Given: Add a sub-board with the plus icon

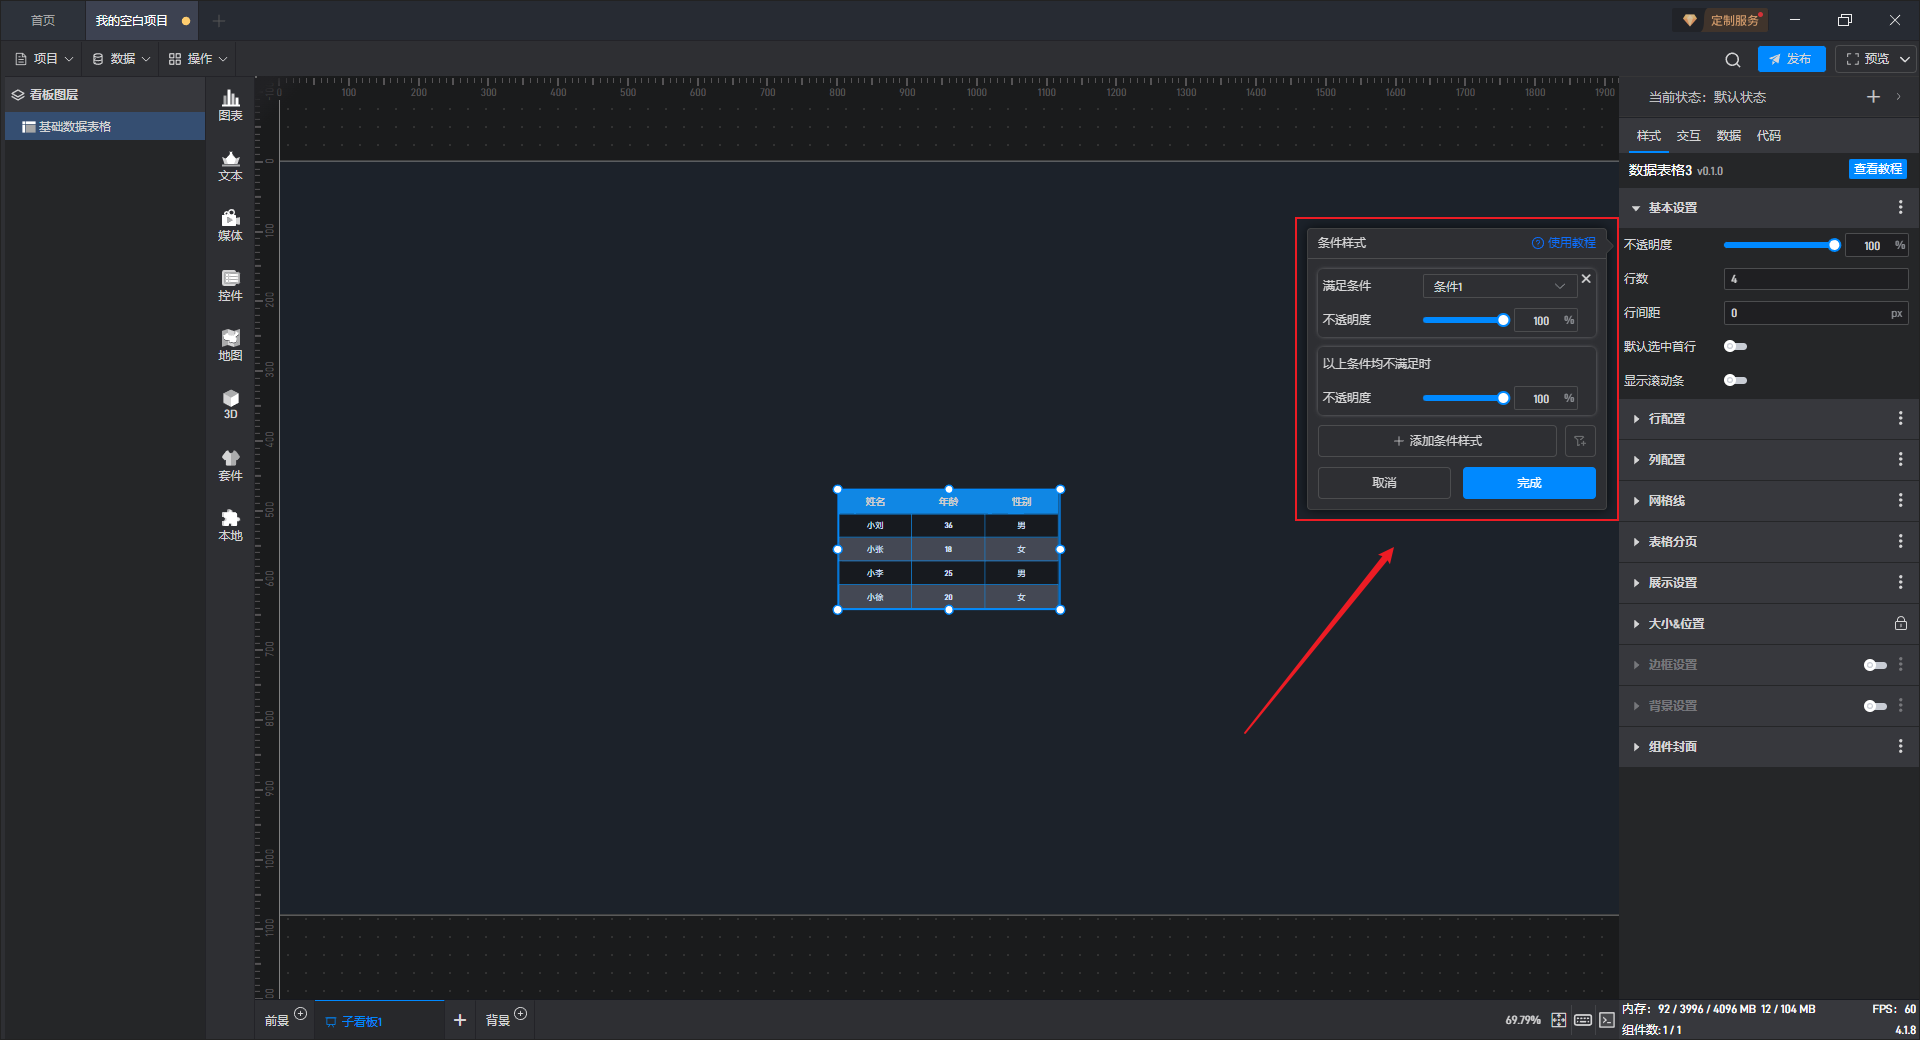Looking at the screenshot, I should click(460, 1020).
